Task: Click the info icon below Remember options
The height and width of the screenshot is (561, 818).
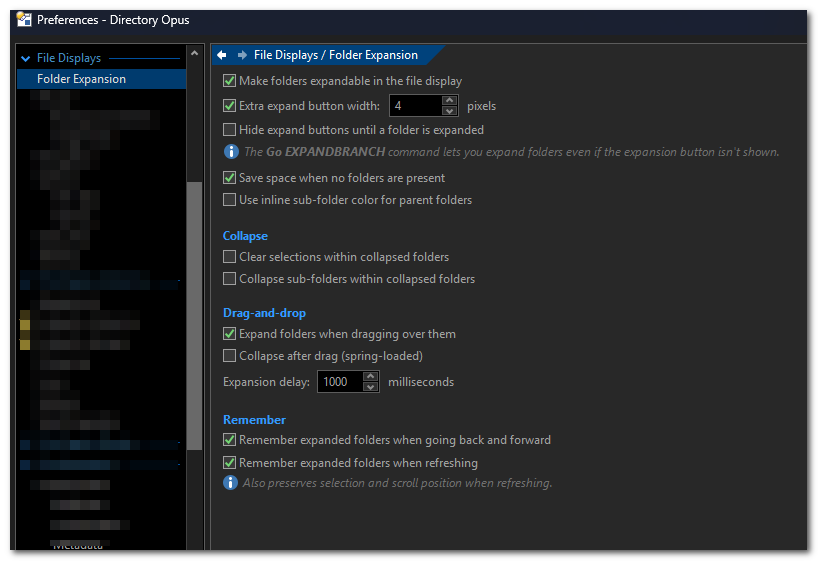Action: pos(230,483)
